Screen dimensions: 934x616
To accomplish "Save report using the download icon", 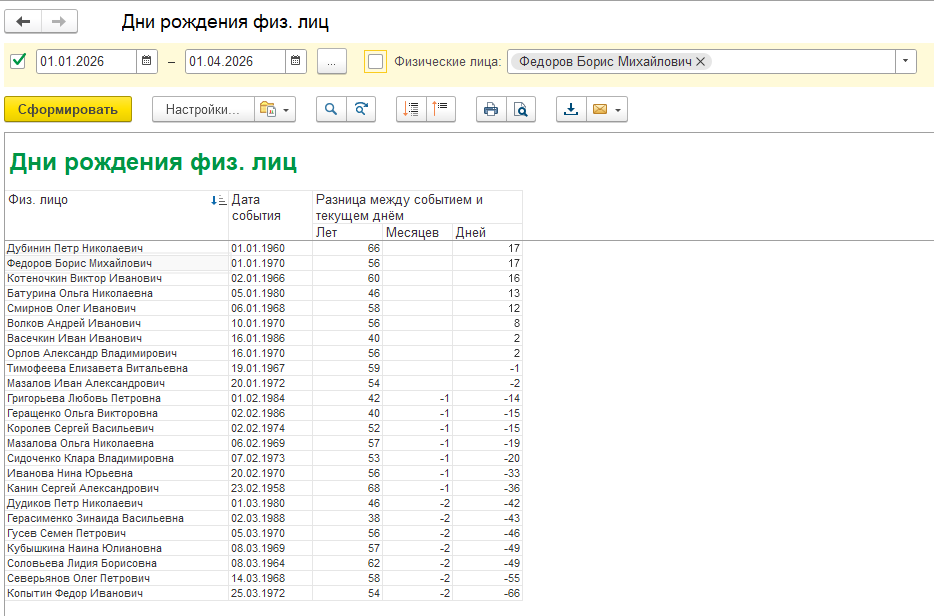I will pos(571,110).
